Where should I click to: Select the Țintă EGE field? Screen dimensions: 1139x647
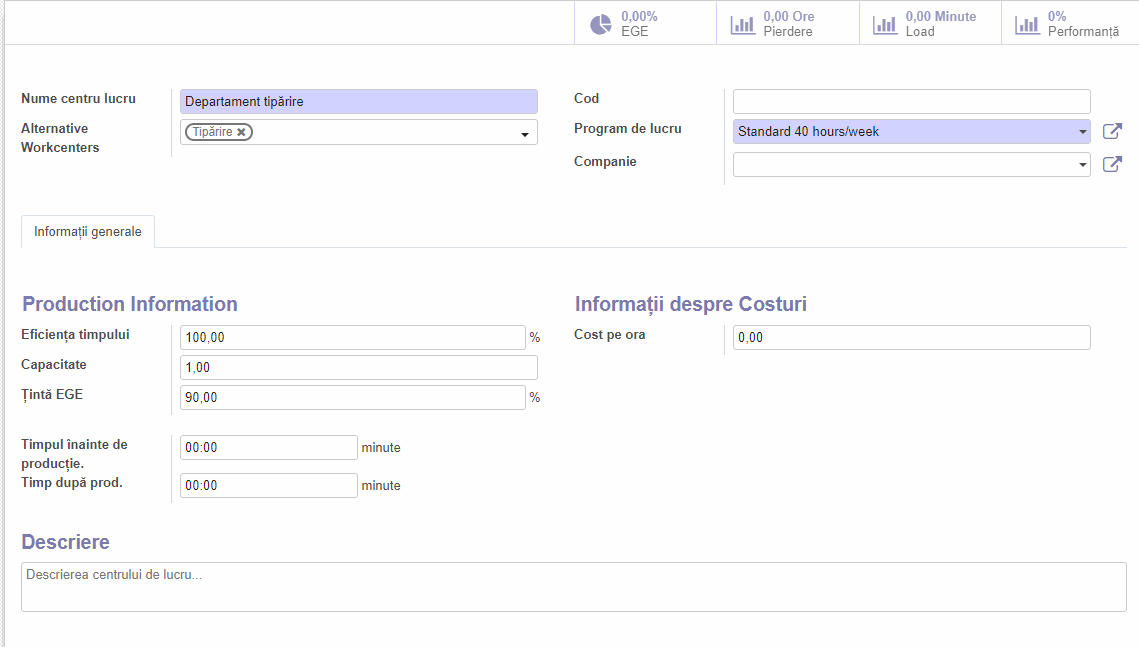[x=352, y=397]
